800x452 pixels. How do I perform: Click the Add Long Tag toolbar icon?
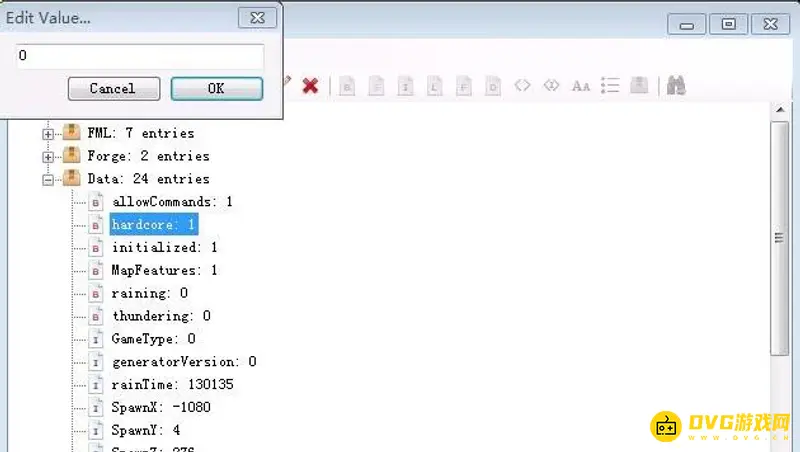[435, 86]
